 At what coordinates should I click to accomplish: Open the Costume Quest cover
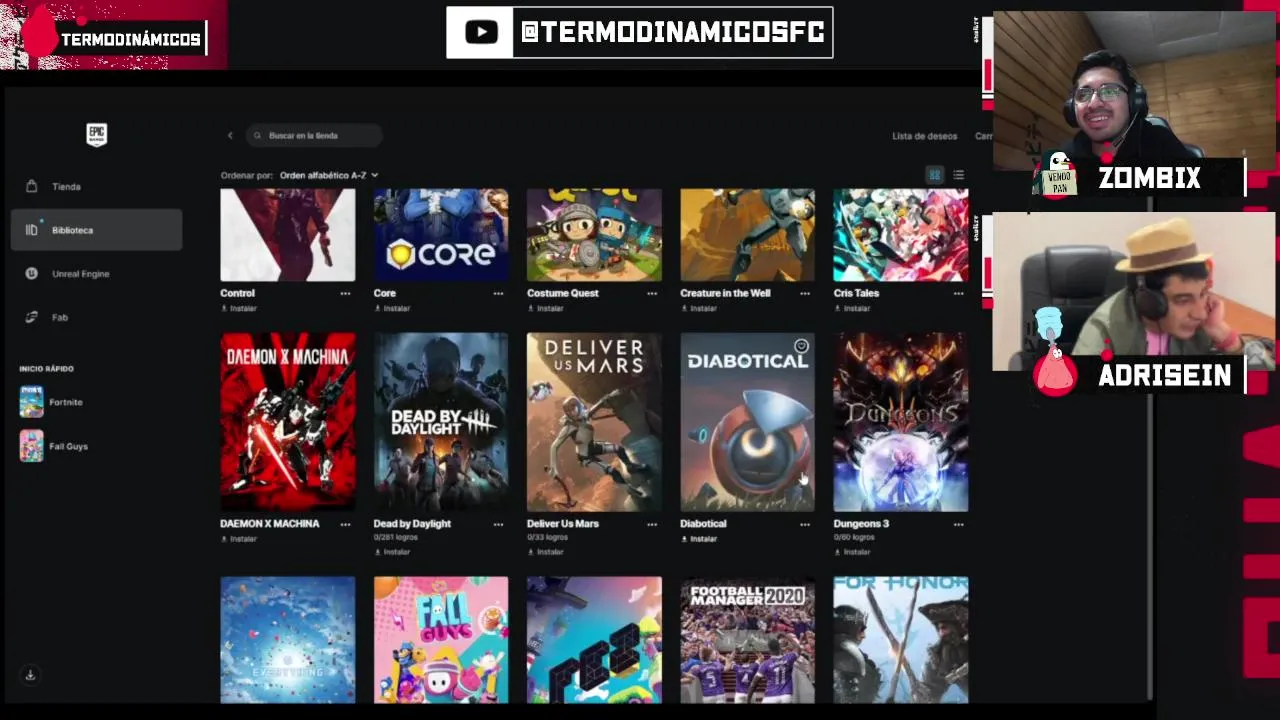594,235
